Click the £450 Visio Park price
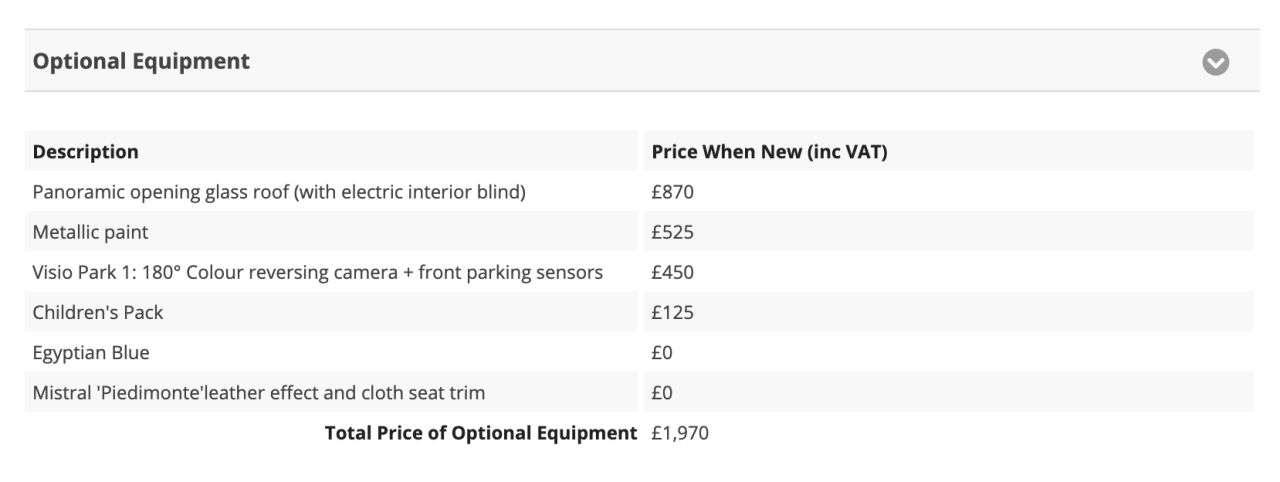1280x482 pixels. (x=672, y=272)
